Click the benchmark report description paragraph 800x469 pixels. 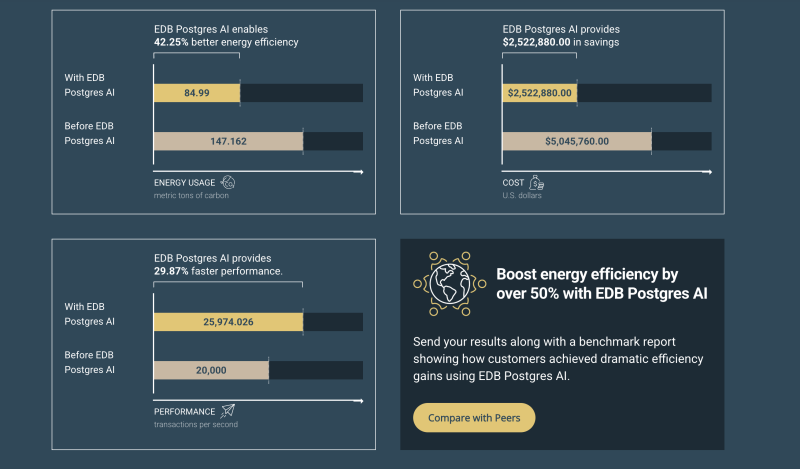(558, 359)
